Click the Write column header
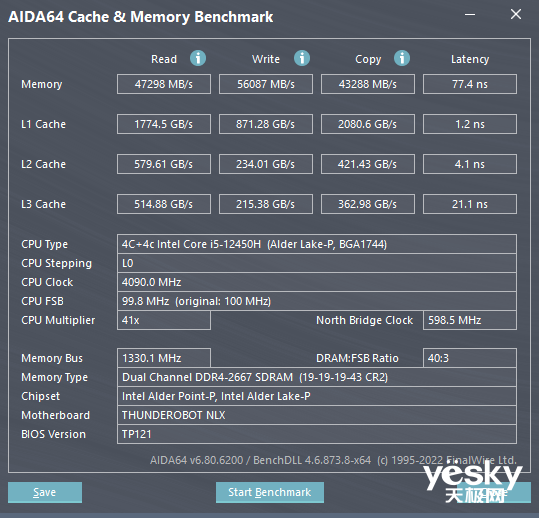Viewport: 539px width, 518px height. click(x=266, y=59)
